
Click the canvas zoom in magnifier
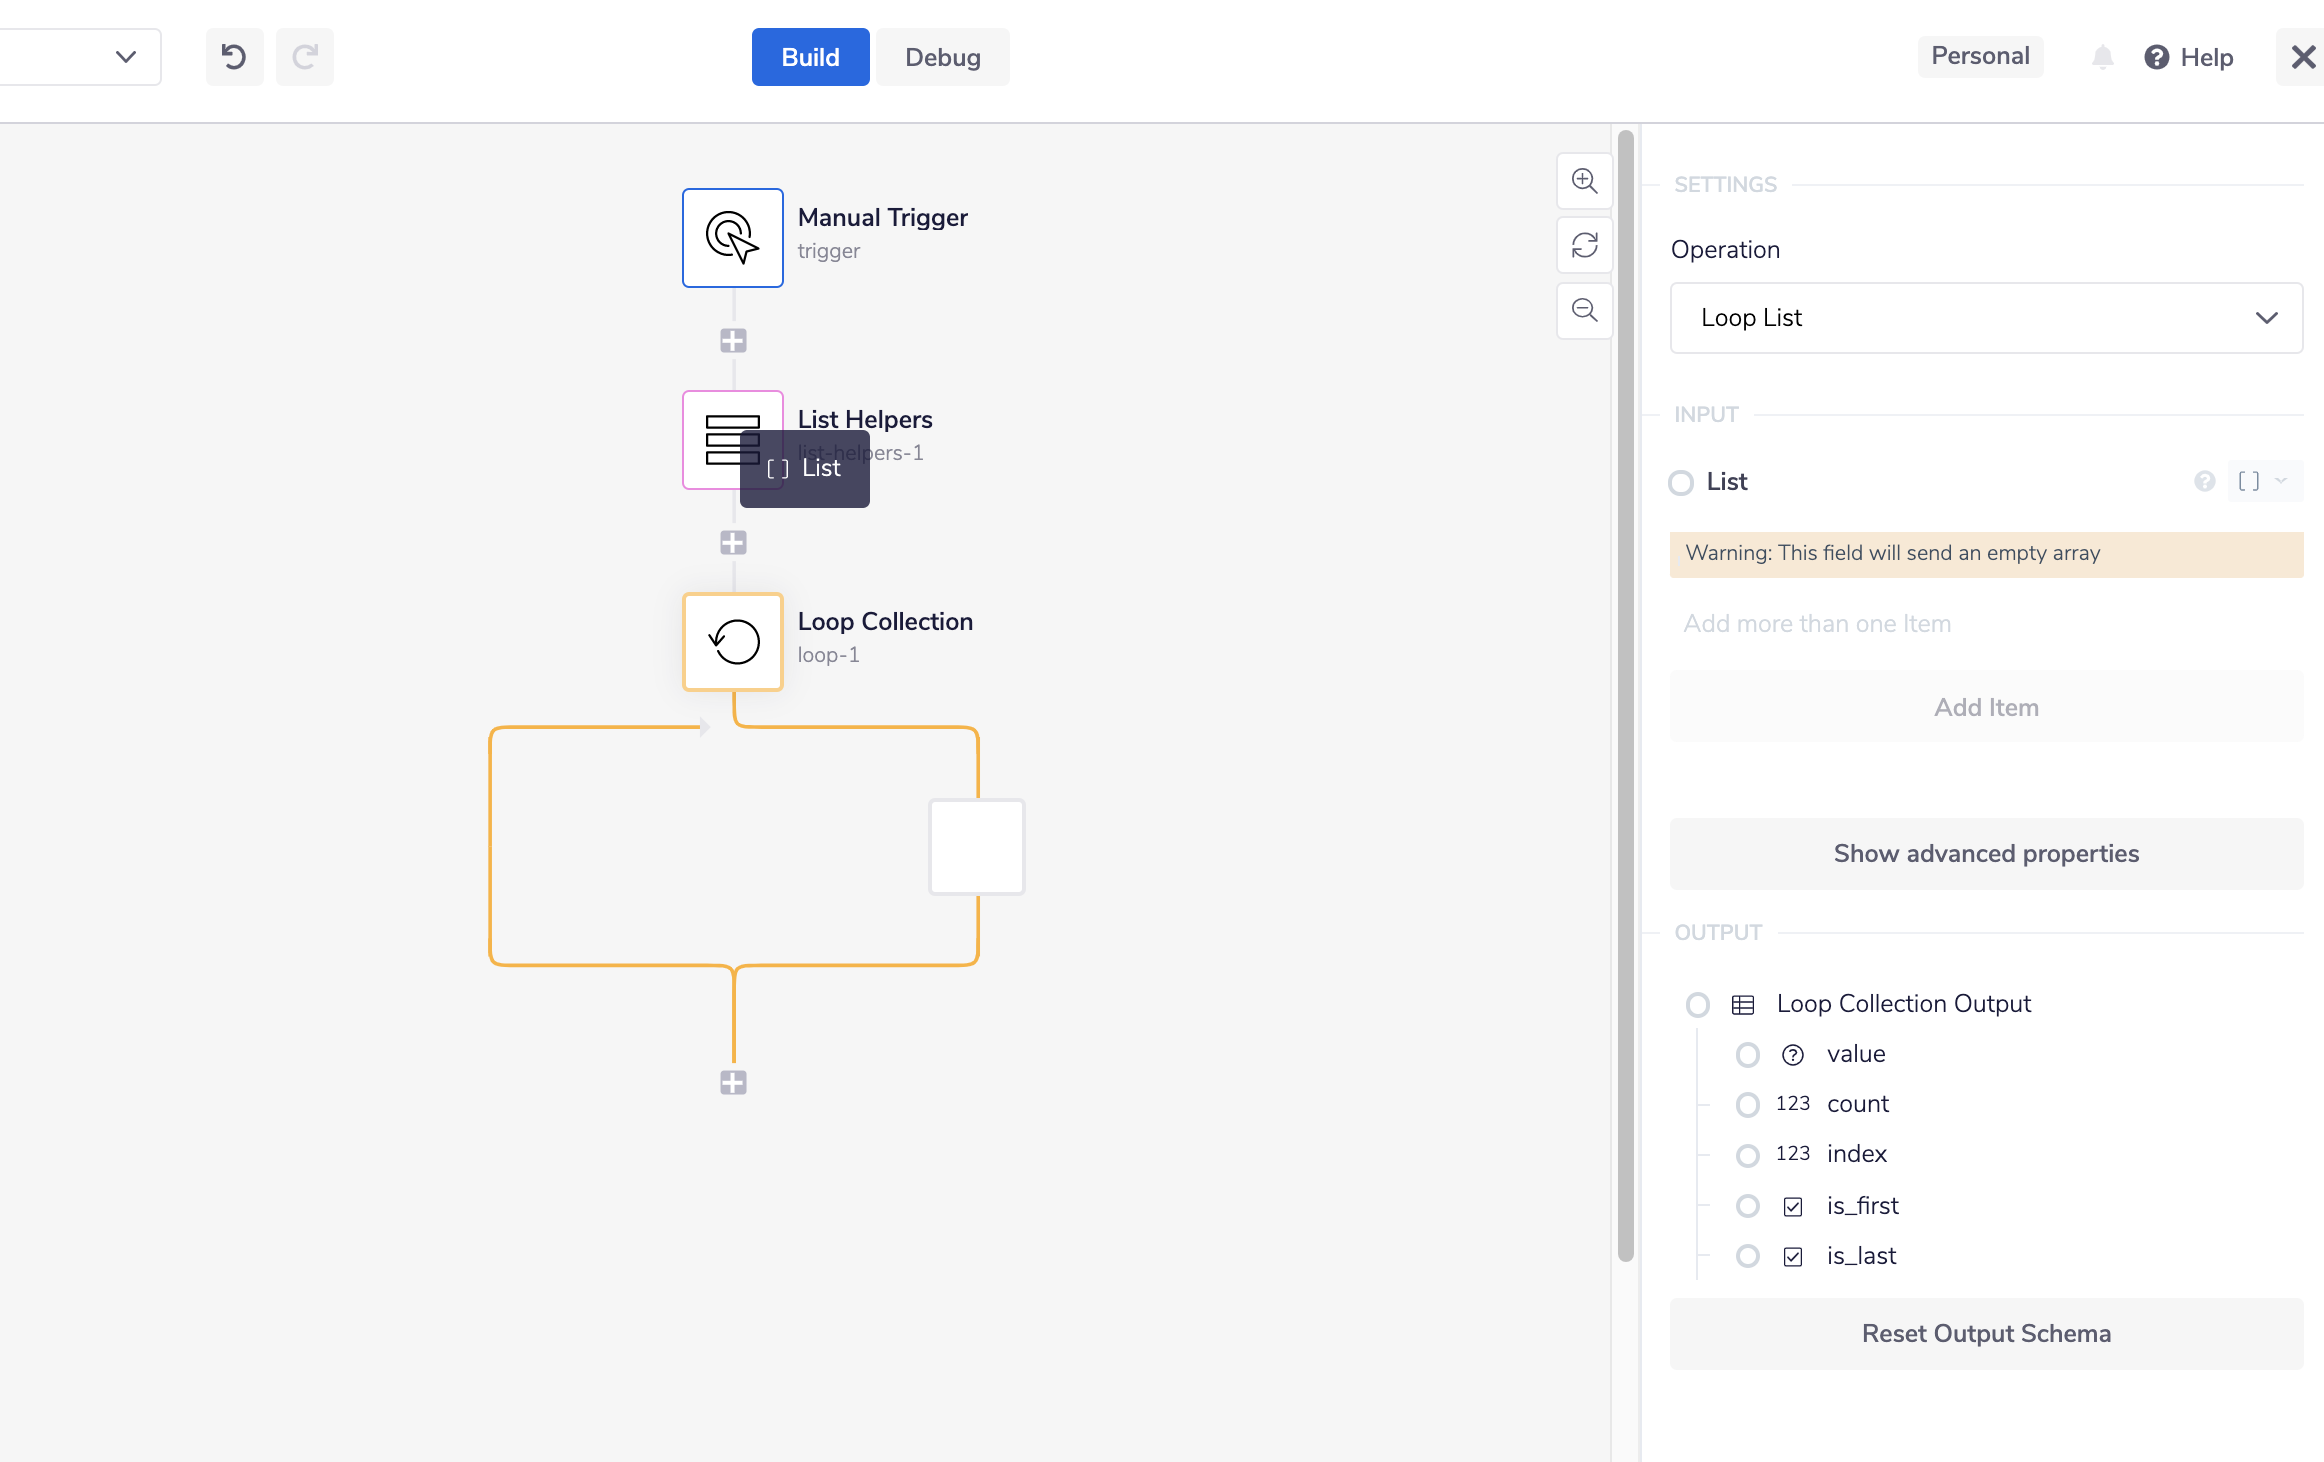(1584, 181)
